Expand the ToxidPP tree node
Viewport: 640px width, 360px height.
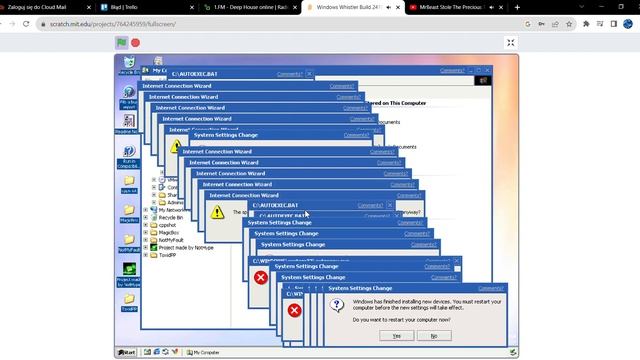(146, 255)
